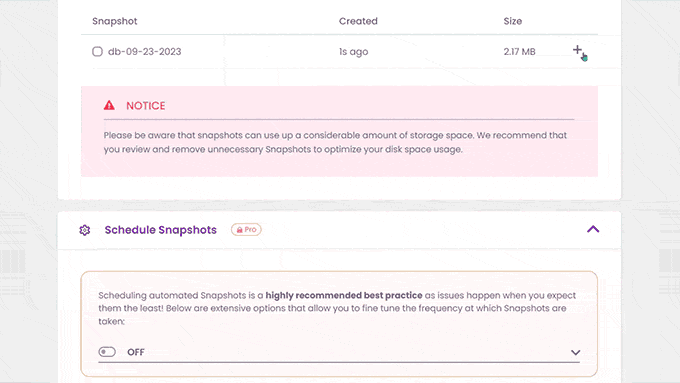Image resolution: width=680 pixels, height=383 pixels.
Task: Click the 2.17 MB size value
Action: [520, 52]
